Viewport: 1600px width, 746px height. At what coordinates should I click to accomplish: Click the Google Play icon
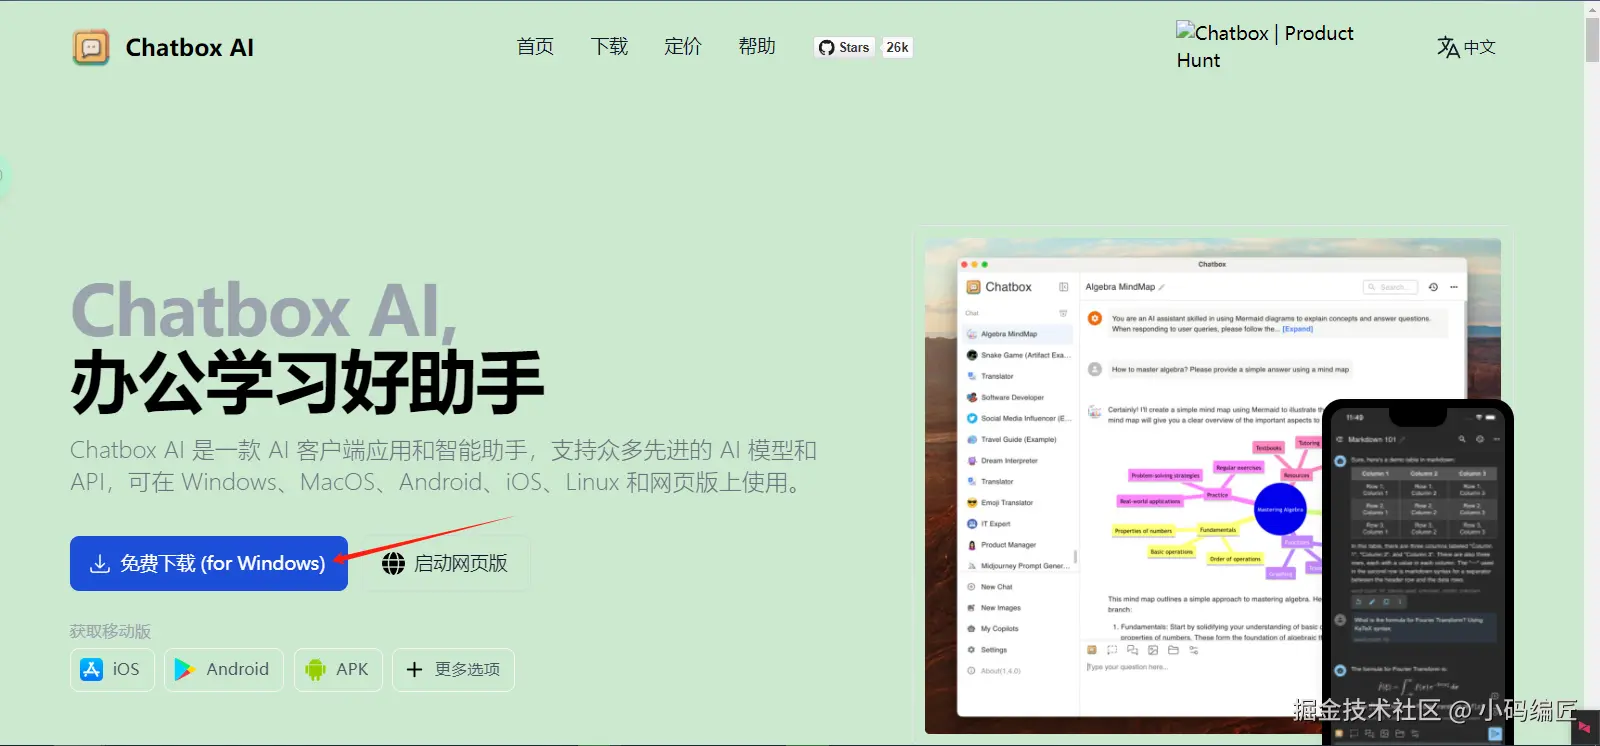click(x=184, y=669)
